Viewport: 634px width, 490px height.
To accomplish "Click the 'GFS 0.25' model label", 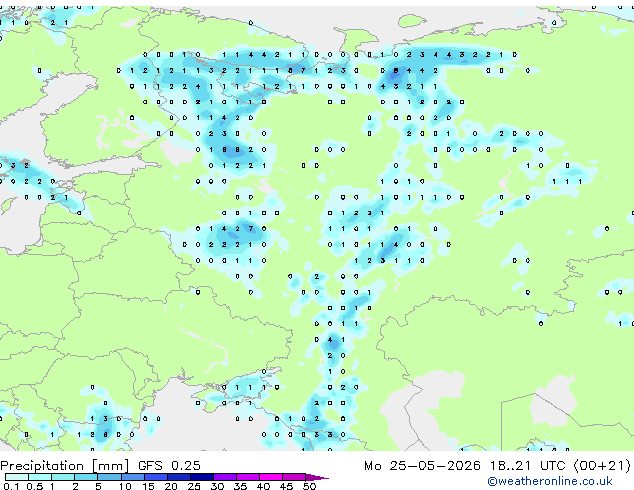I will point(169,465).
